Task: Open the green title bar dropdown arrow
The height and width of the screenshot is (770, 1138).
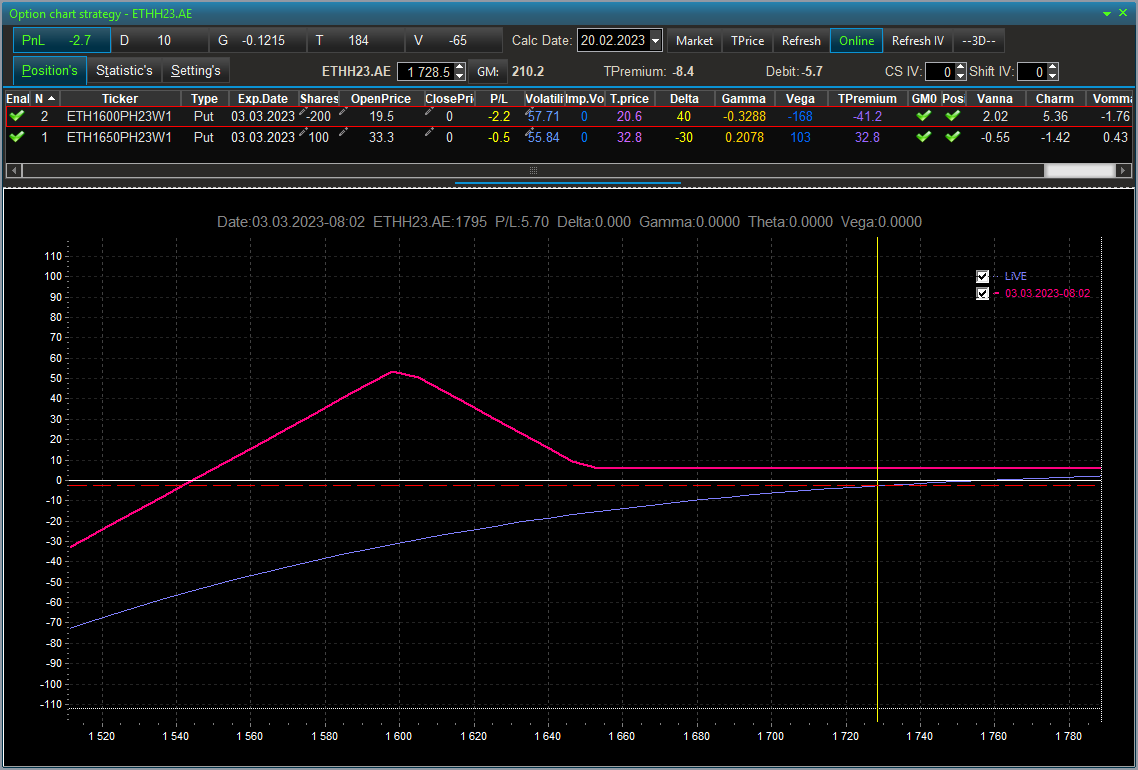Action: [1108, 14]
